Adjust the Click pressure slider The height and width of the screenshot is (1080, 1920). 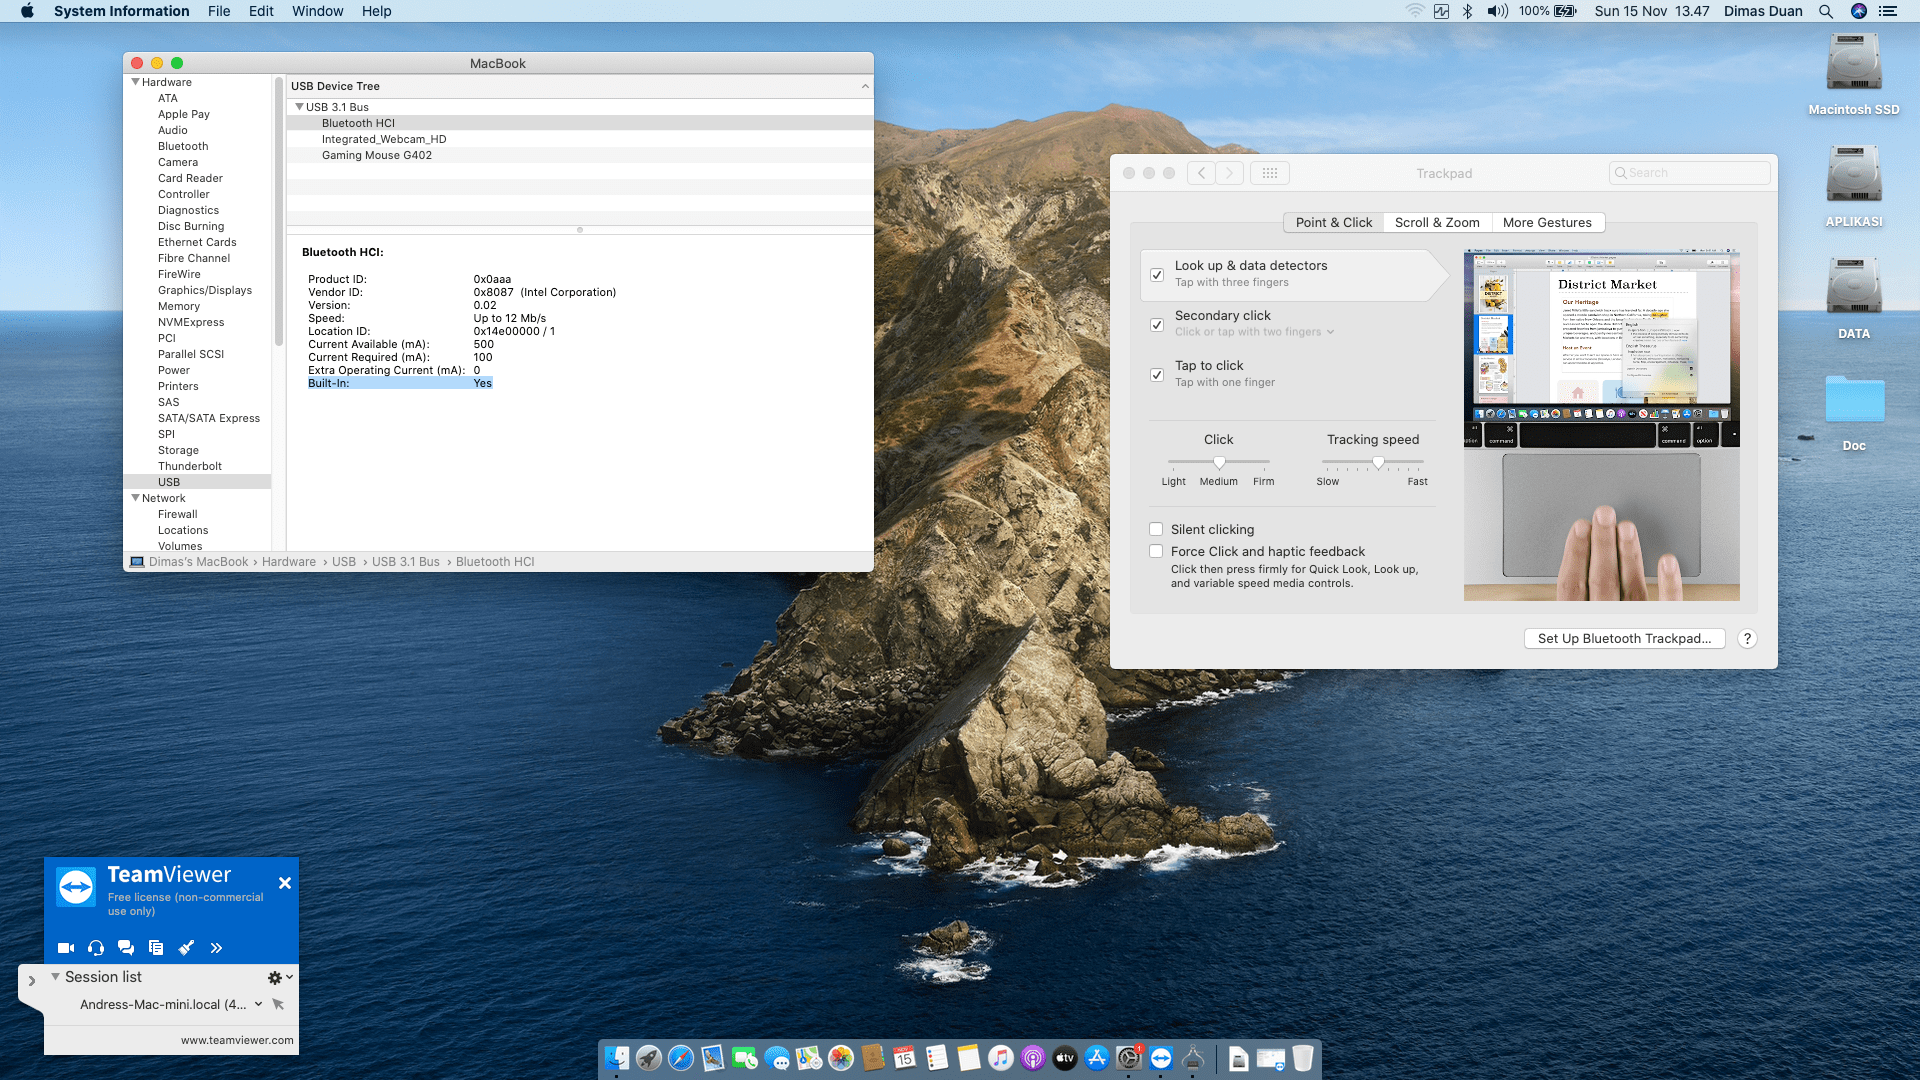pyautogui.click(x=1219, y=462)
